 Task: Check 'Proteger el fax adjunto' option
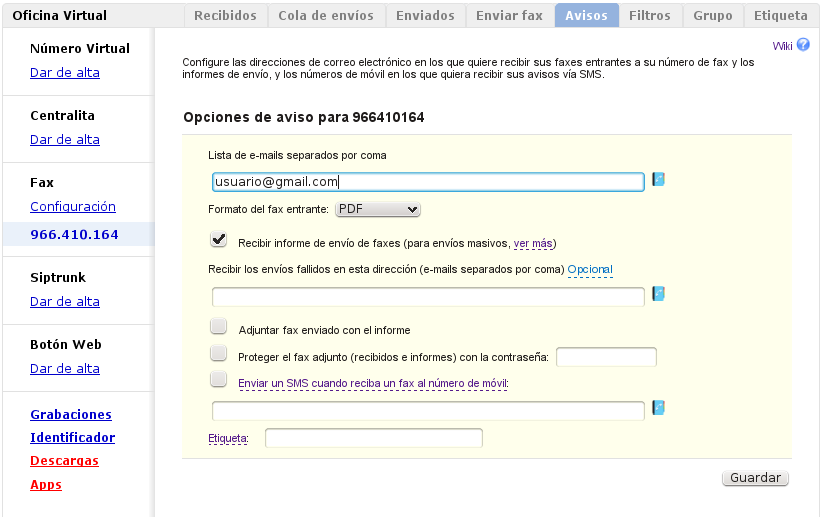coord(218,353)
